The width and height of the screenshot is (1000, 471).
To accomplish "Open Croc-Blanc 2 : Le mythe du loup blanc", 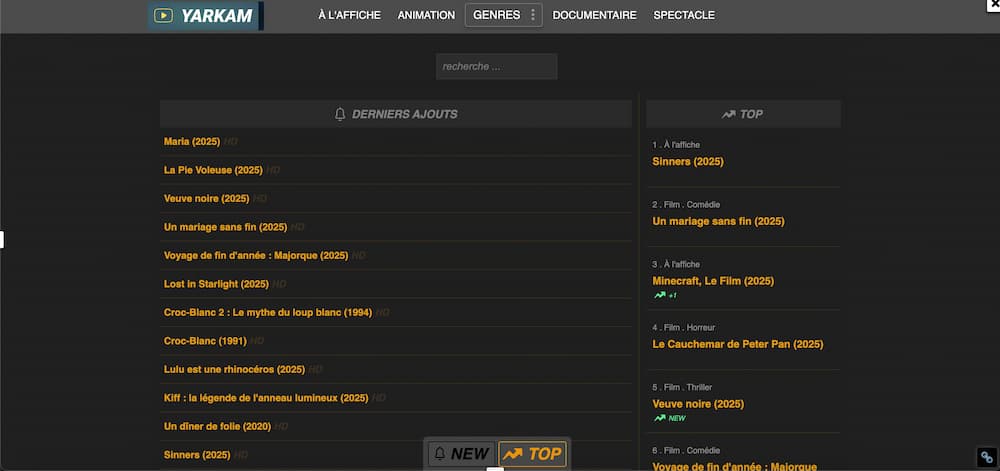I will coord(268,312).
